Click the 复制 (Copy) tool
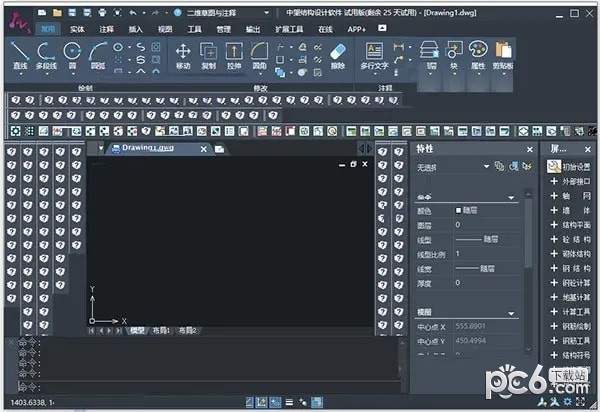Image resolution: width=600 pixels, height=412 pixels. (x=208, y=55)
